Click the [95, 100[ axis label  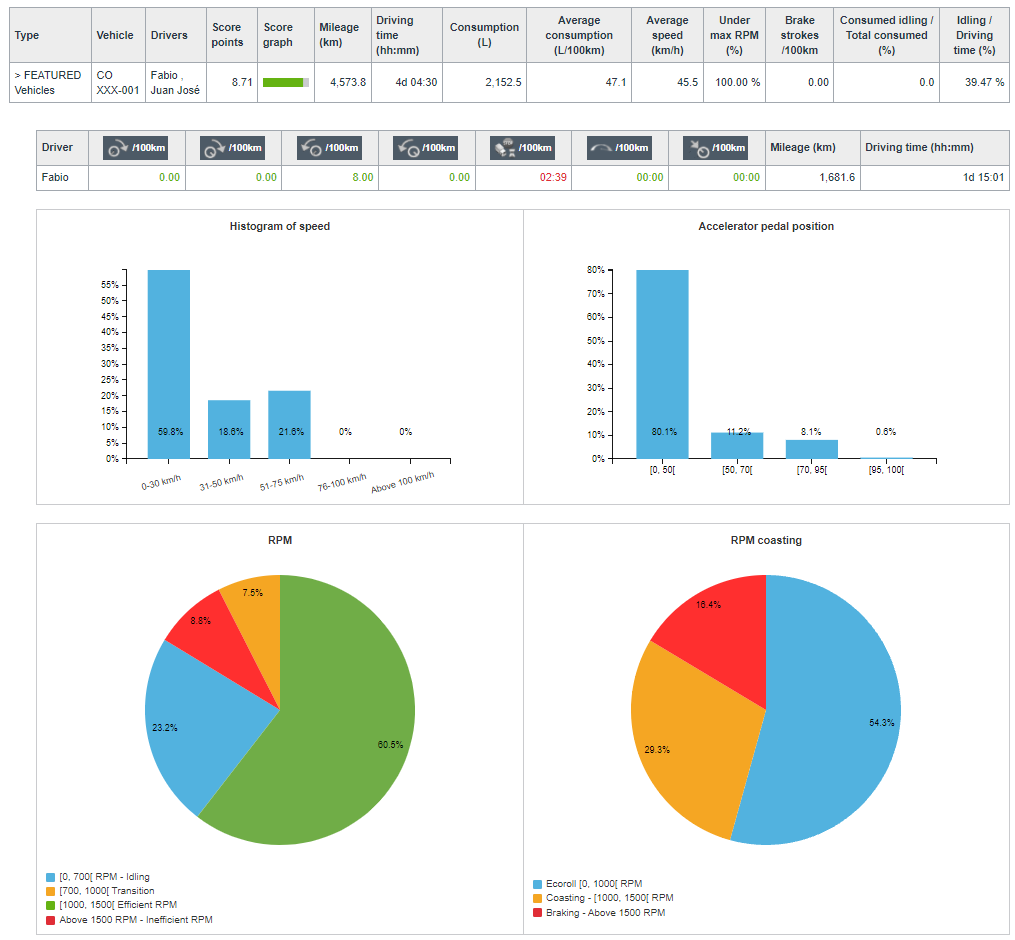886,470
